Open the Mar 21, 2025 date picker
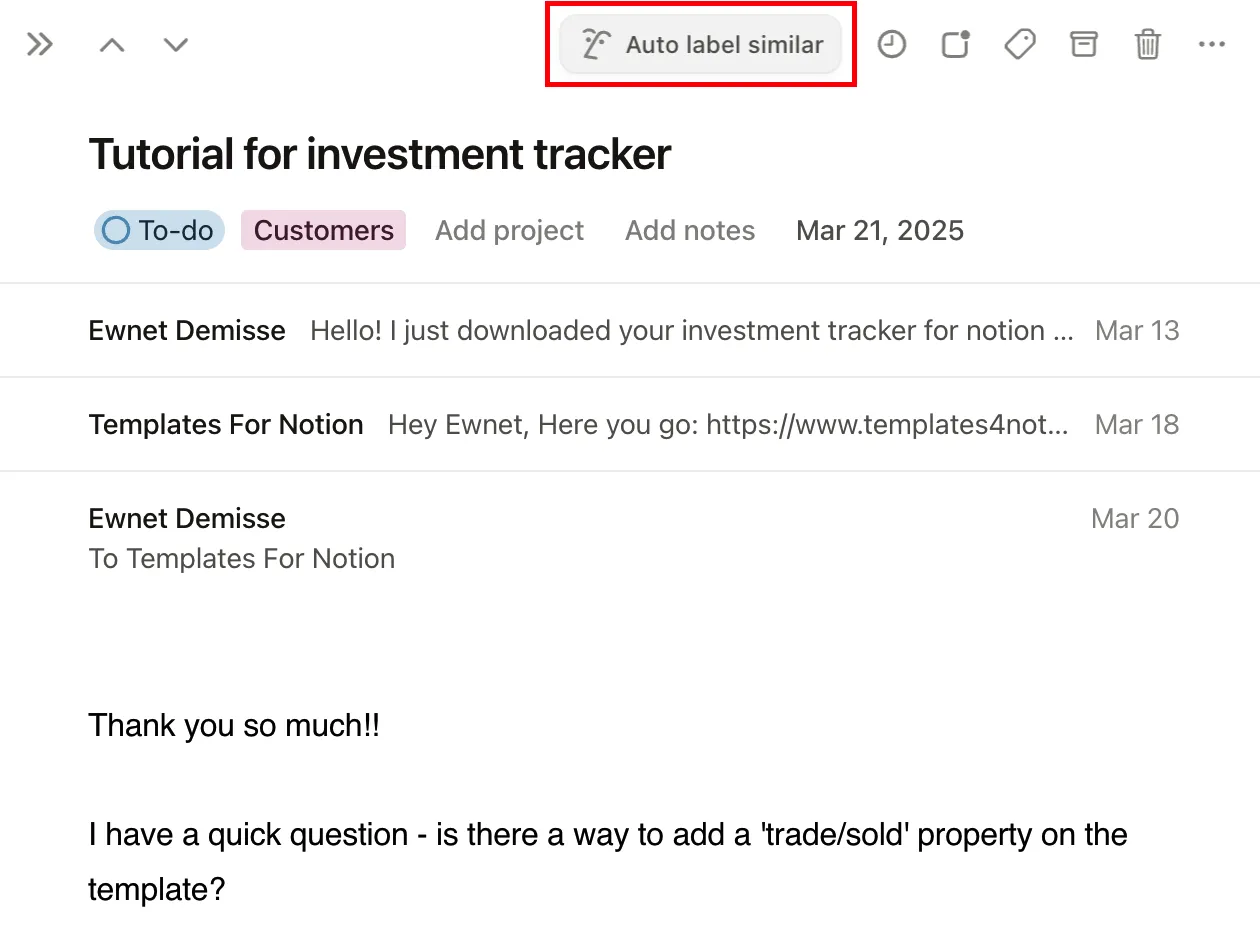This screenshot has width=1260, height=928. coord(880,230)
